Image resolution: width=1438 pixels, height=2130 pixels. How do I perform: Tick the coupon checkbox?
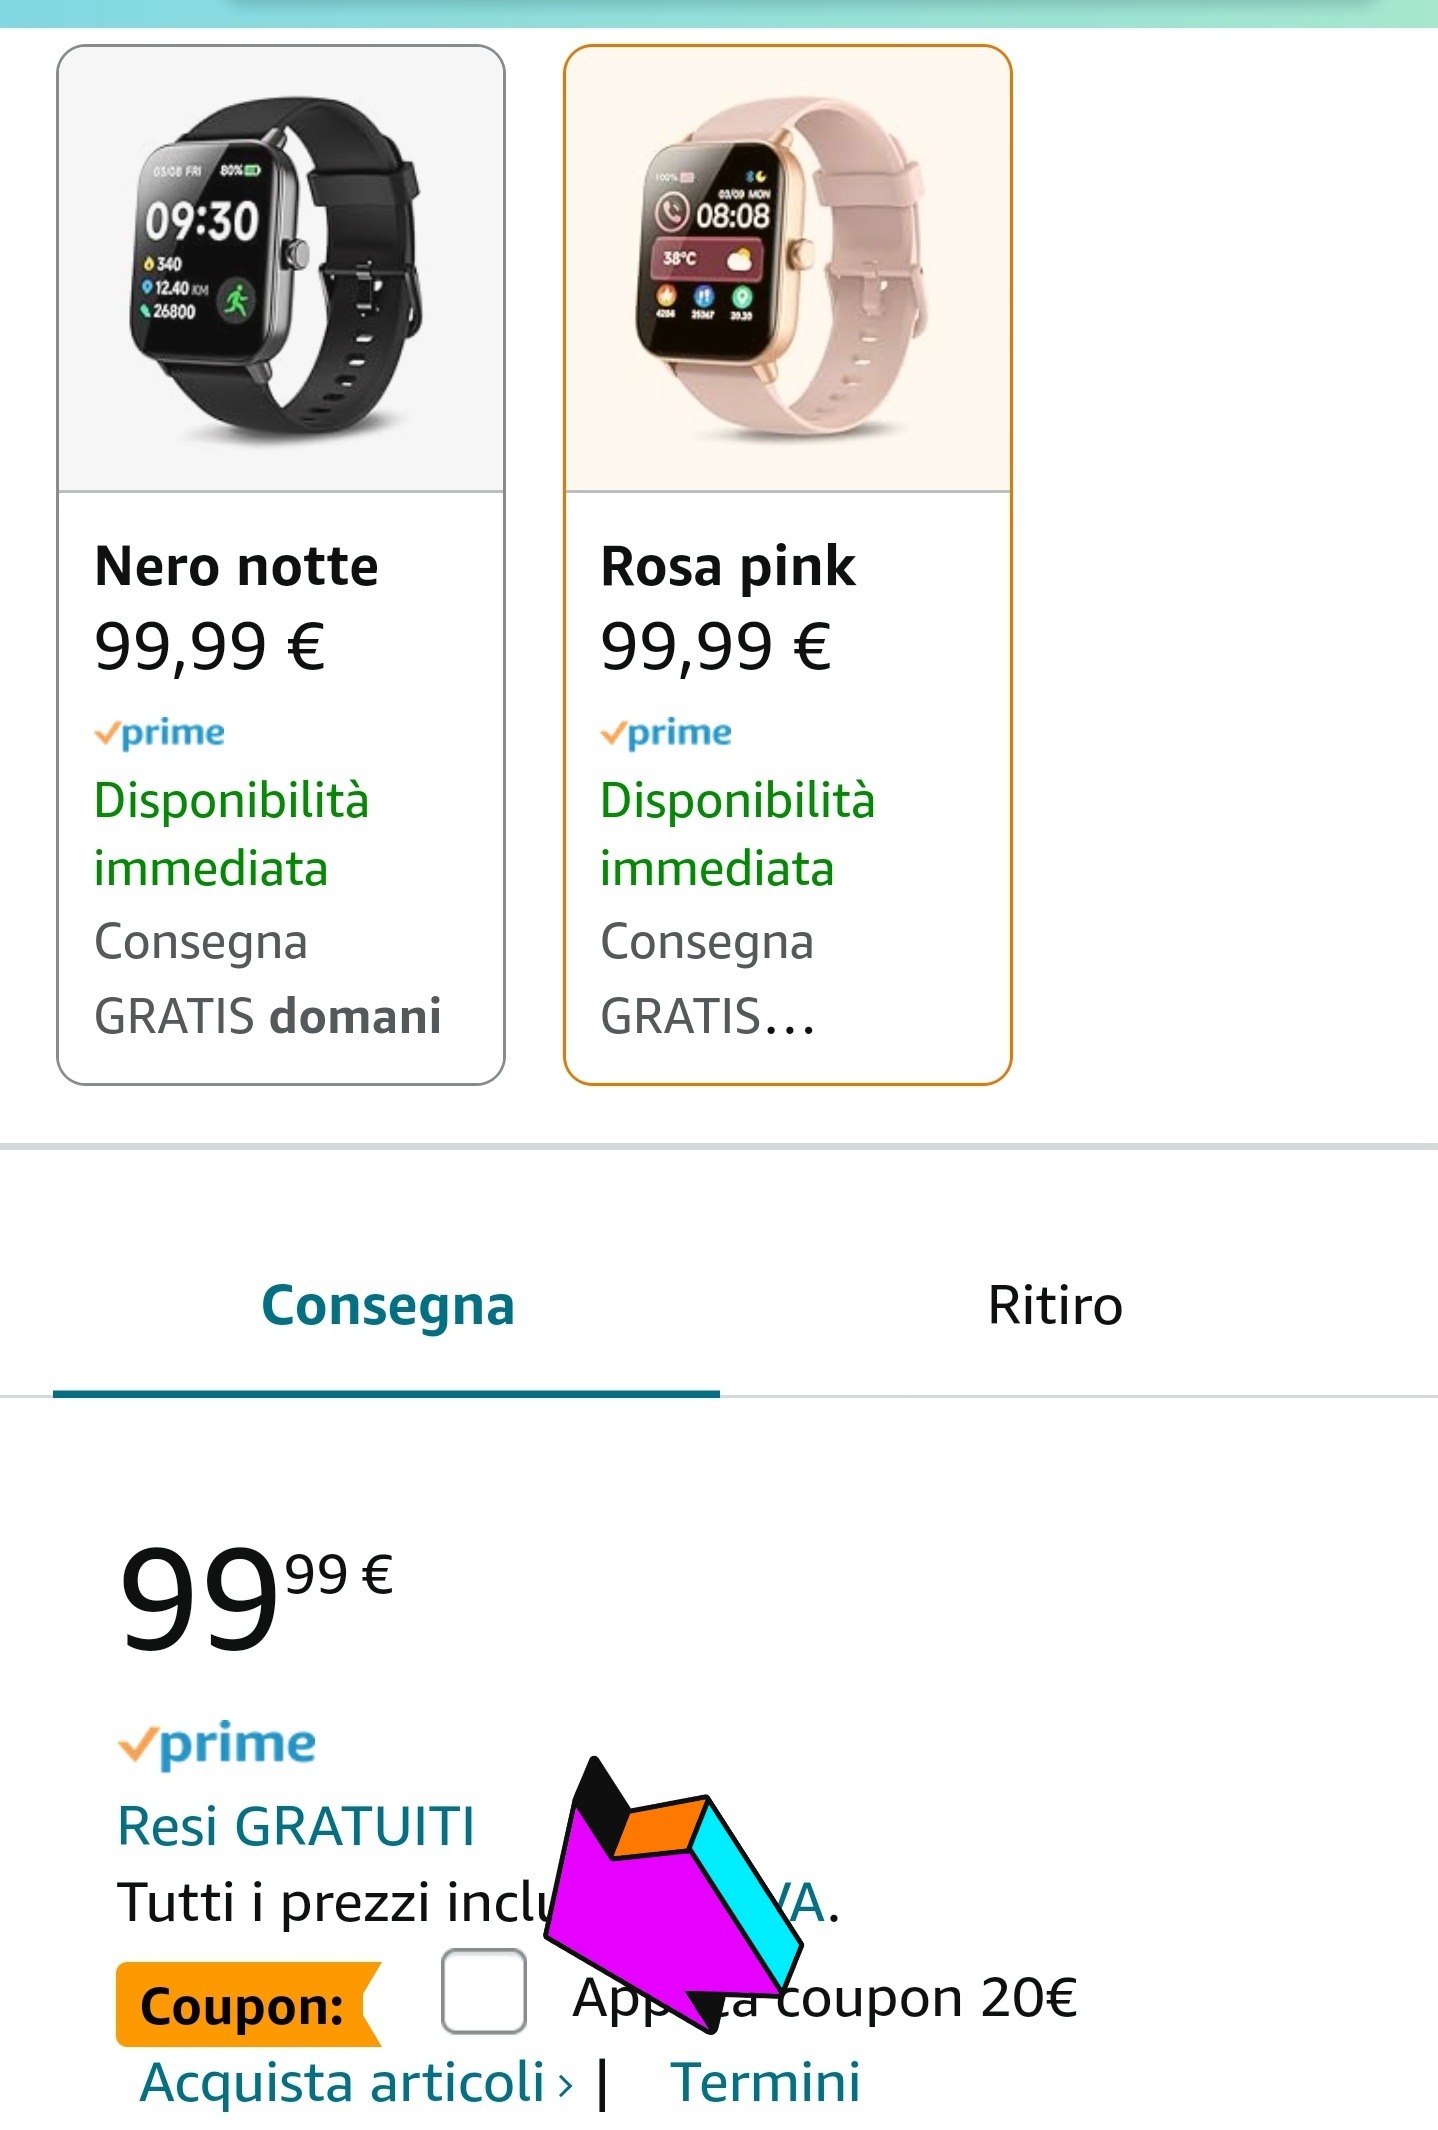tap(484, 1991)
